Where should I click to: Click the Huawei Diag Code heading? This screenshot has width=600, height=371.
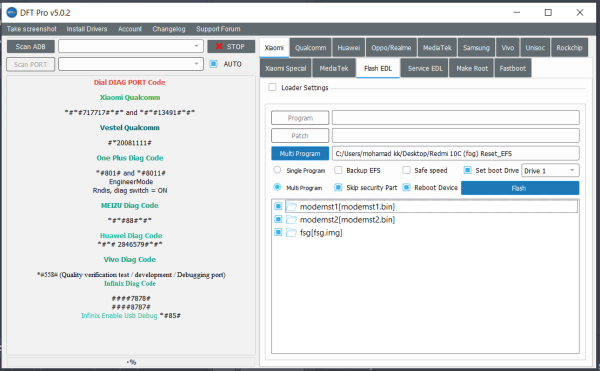131,236
